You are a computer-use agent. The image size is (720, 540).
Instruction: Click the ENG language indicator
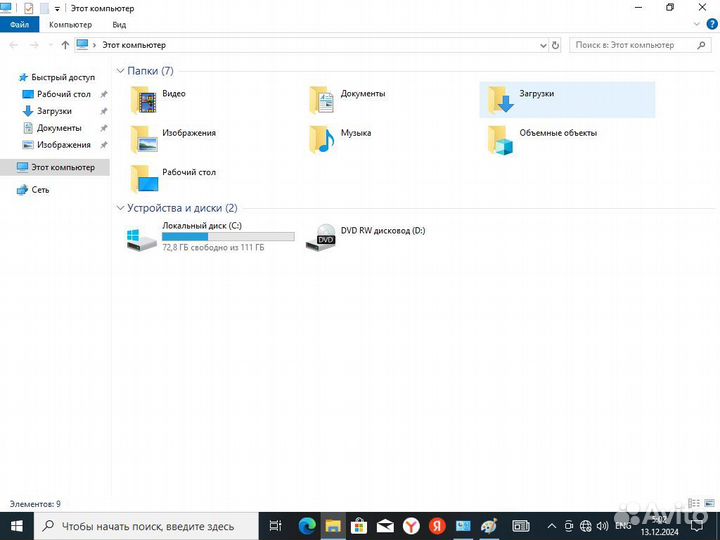pyautogui.click(x=623, y=526)
